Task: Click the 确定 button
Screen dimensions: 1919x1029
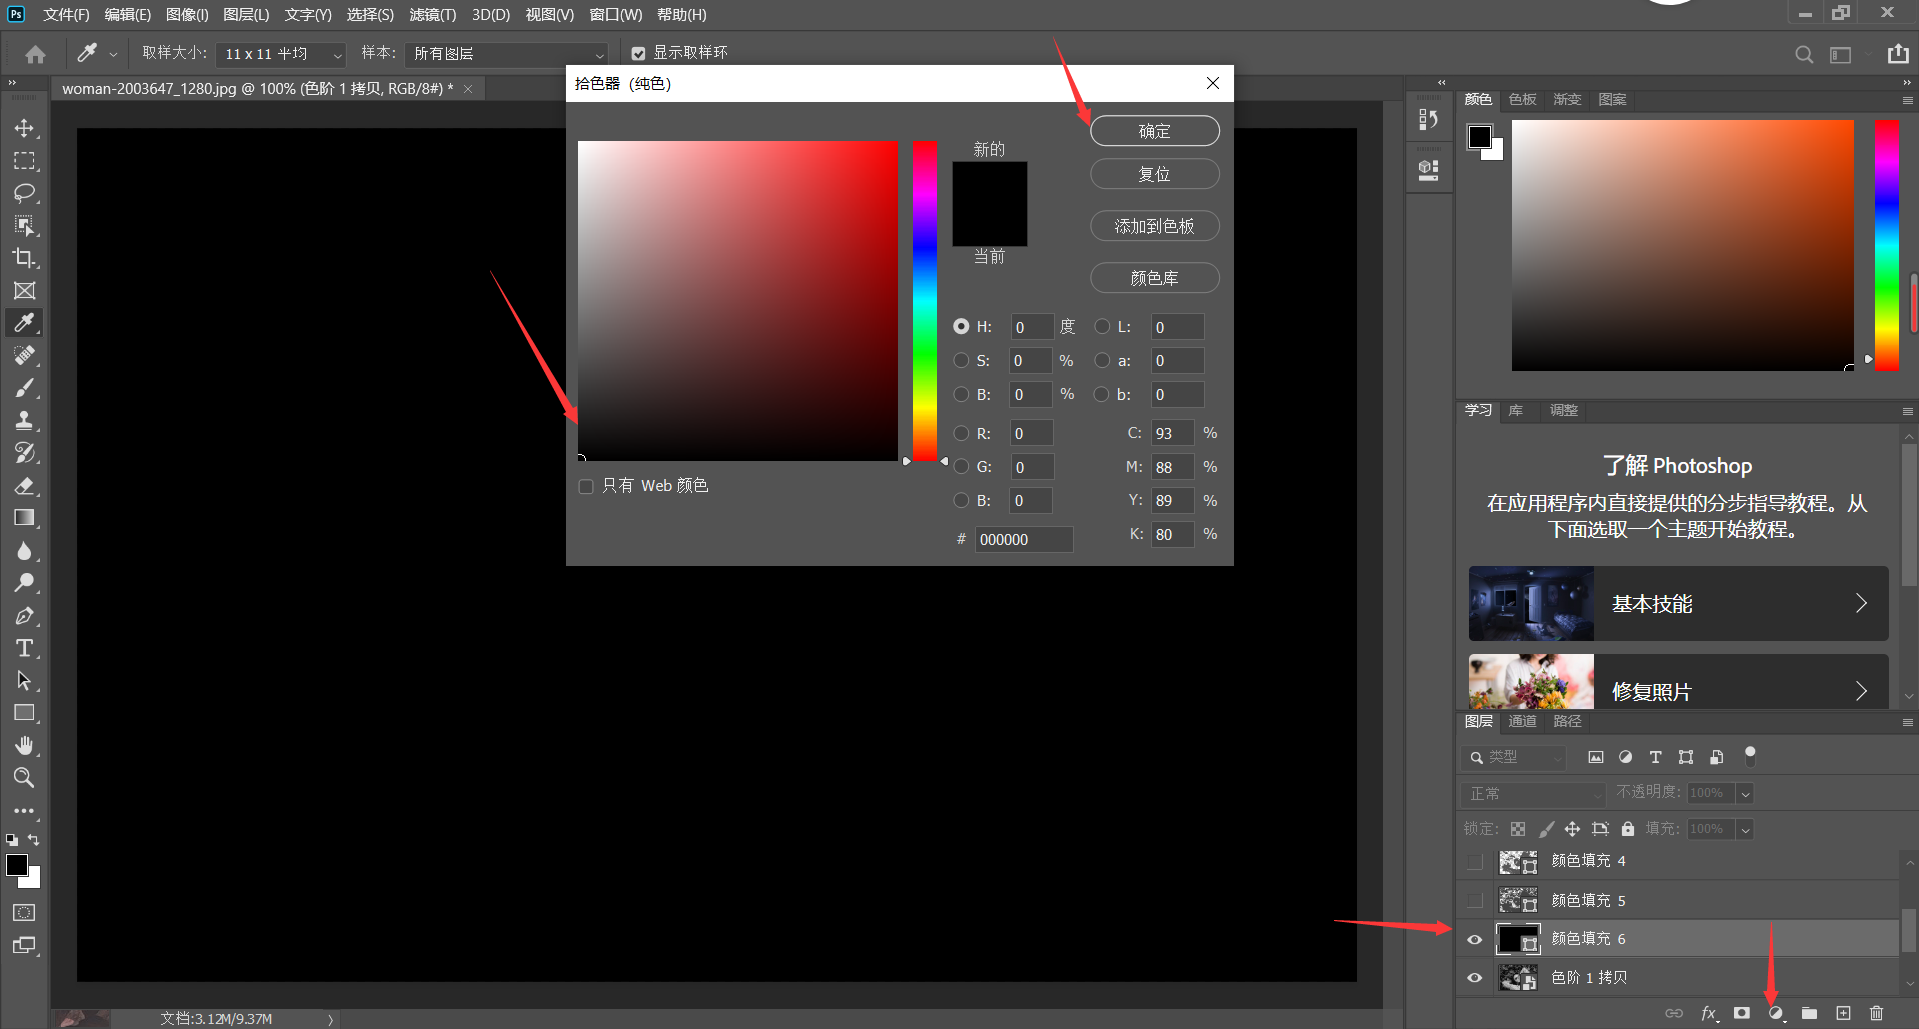Action: [1154, 131]
